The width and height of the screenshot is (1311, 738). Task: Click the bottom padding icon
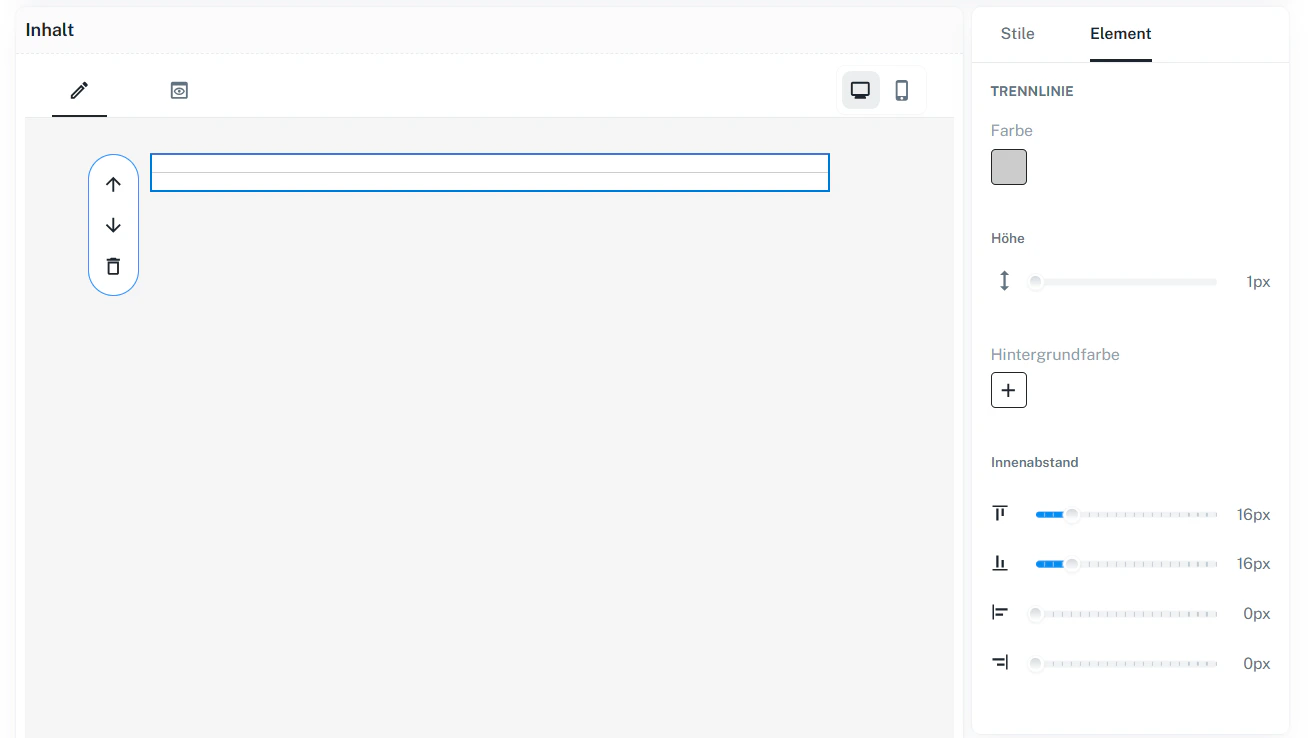1000,563
